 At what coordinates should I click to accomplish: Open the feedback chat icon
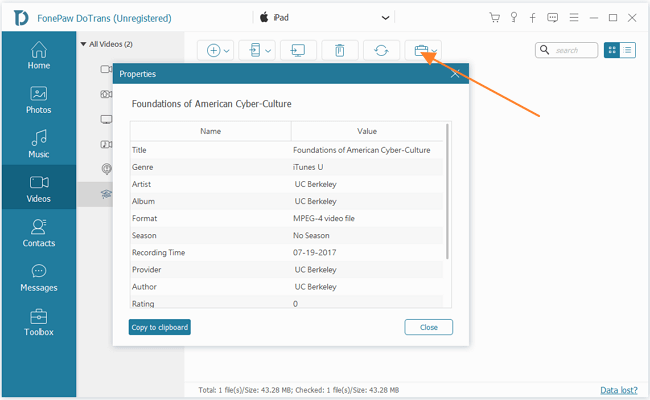(553, 17)
